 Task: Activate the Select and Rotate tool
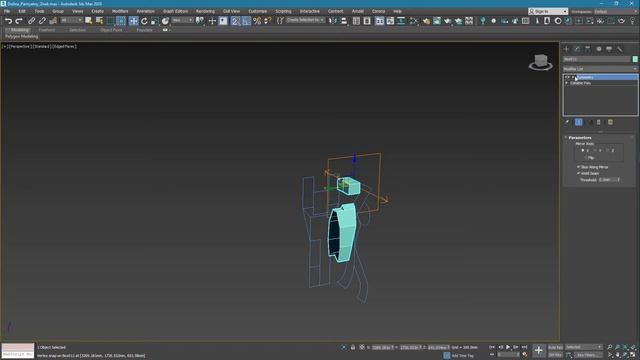tap(144, 21)
